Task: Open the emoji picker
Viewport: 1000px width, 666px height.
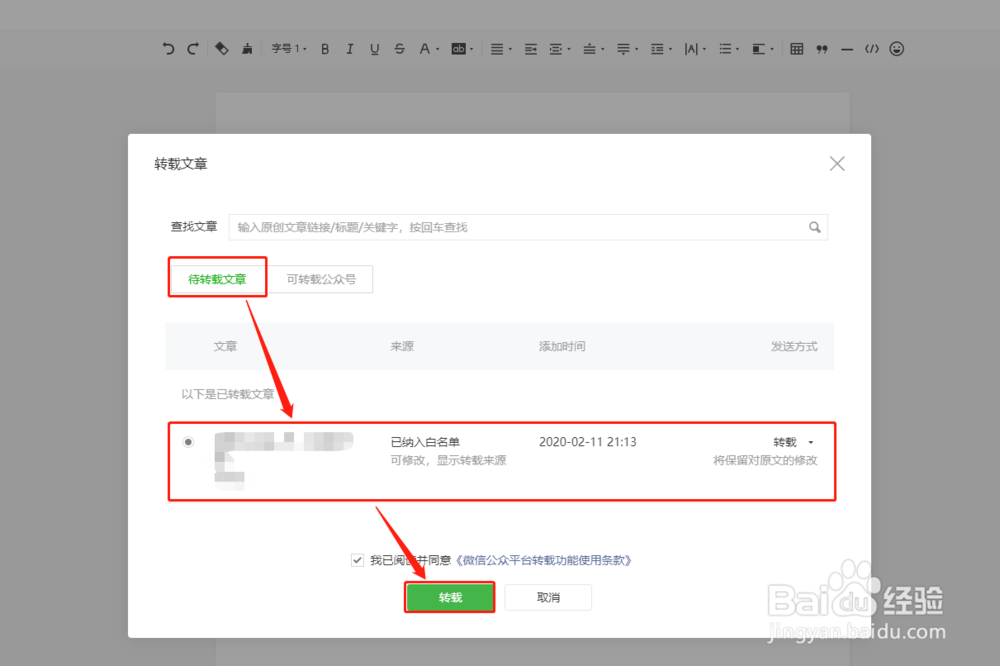Action: point(897,49)
